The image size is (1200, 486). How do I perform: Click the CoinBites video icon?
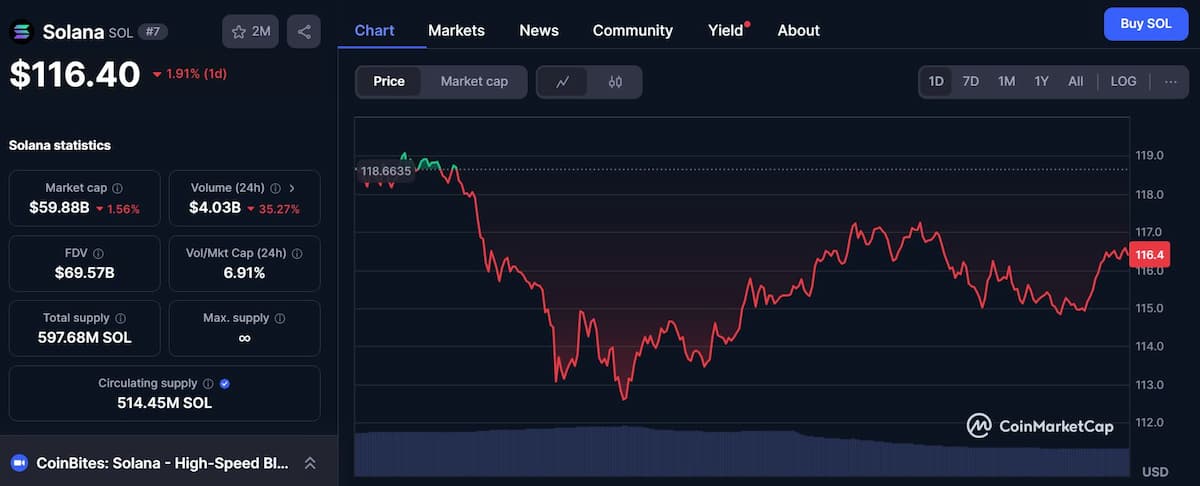[19, 463]
